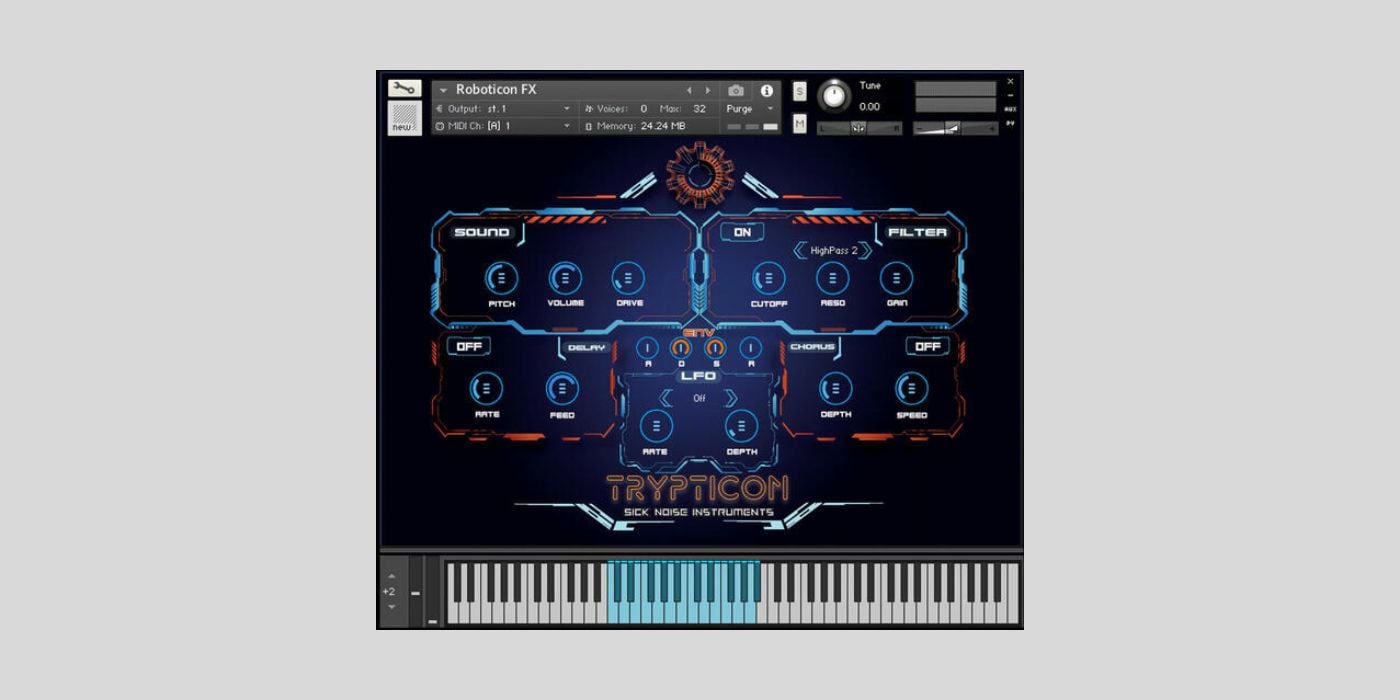
Task: Toggle the Chorus OFF switch
Action: 928,346
